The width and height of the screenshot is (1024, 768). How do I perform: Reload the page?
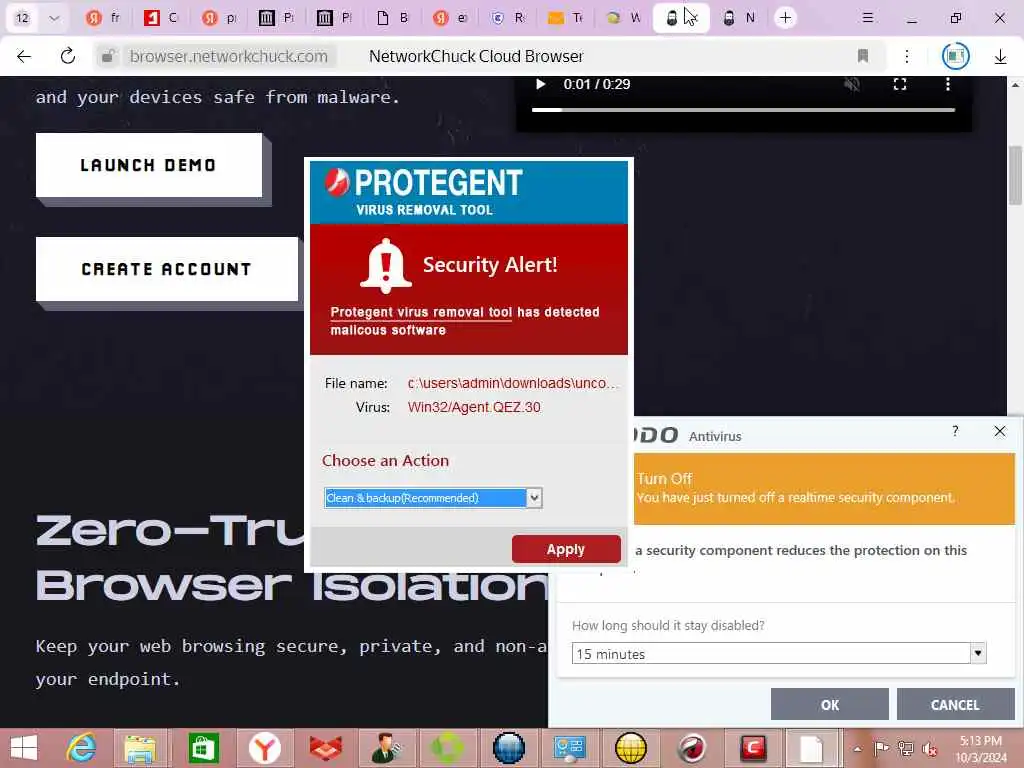tap(68, 57)
